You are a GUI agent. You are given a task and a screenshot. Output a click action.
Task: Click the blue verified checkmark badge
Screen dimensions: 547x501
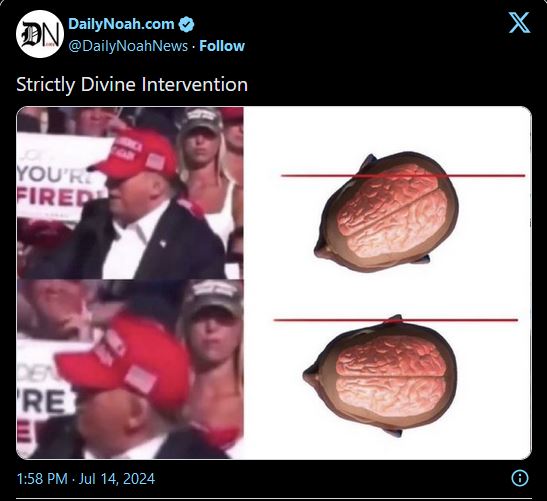tap(186, 24)
